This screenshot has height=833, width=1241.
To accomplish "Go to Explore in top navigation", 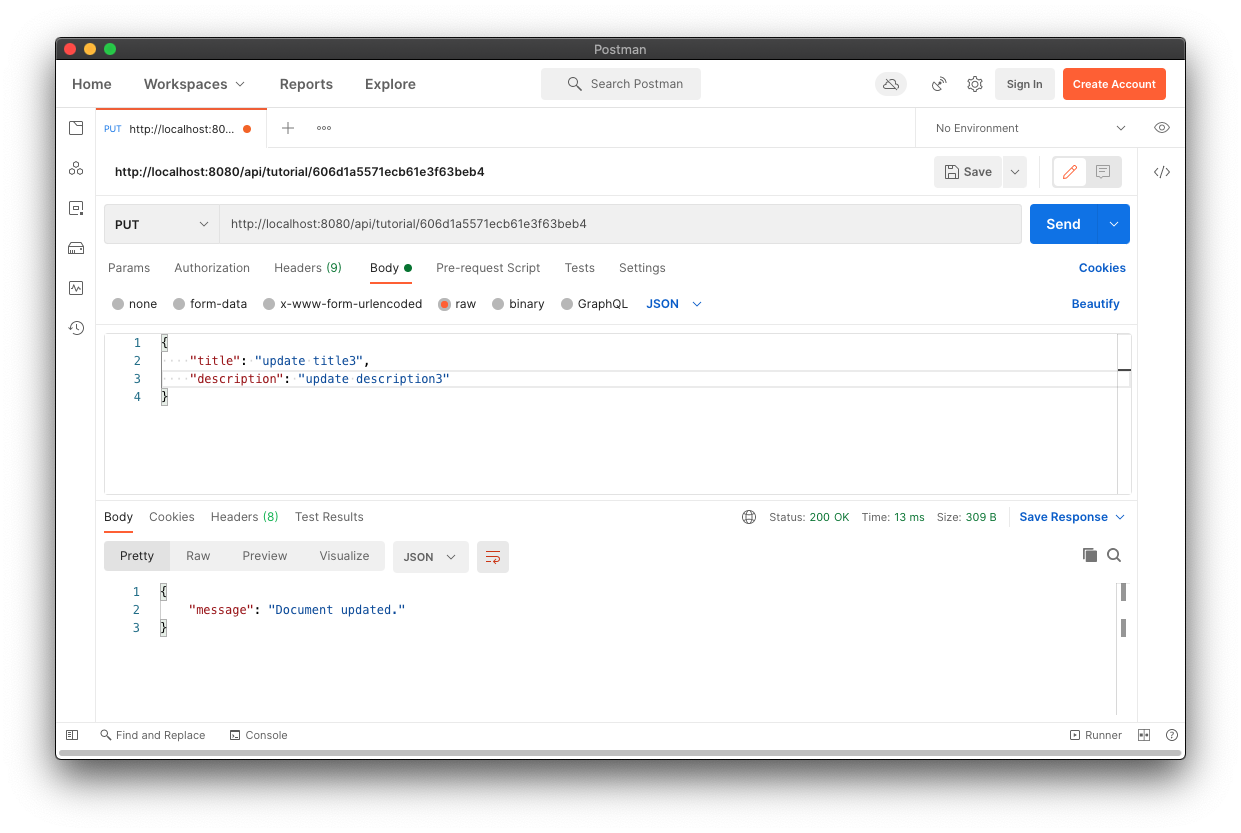I will click(390, 84).
